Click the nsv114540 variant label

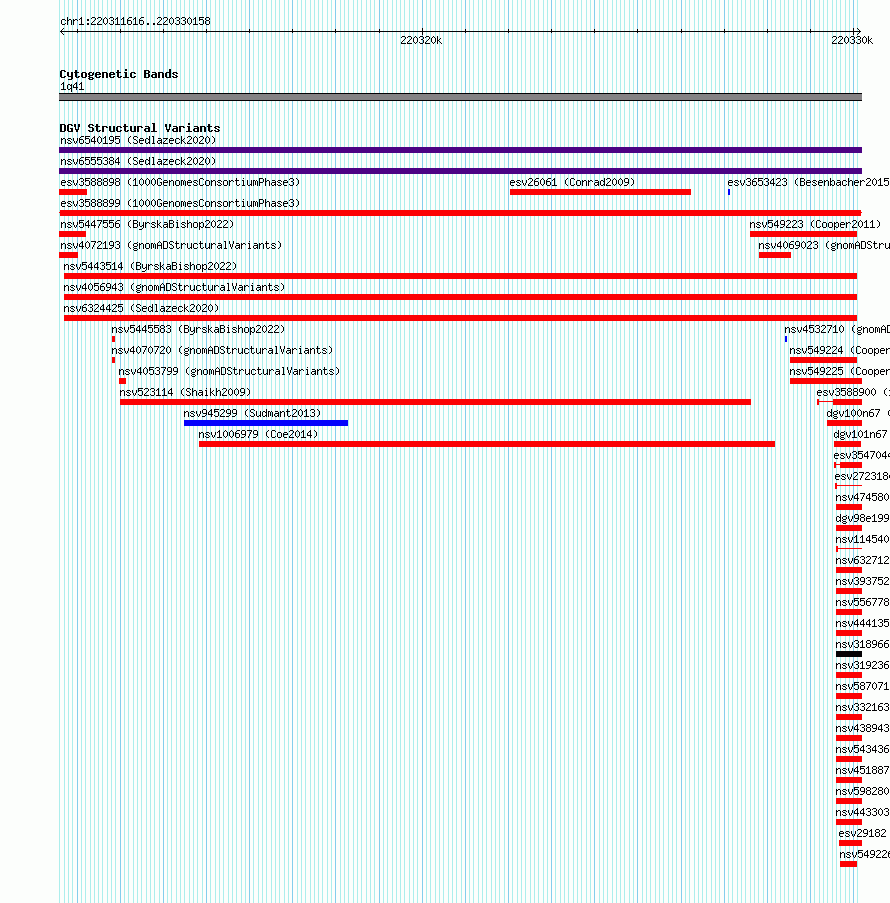click(x=862, y=540)
